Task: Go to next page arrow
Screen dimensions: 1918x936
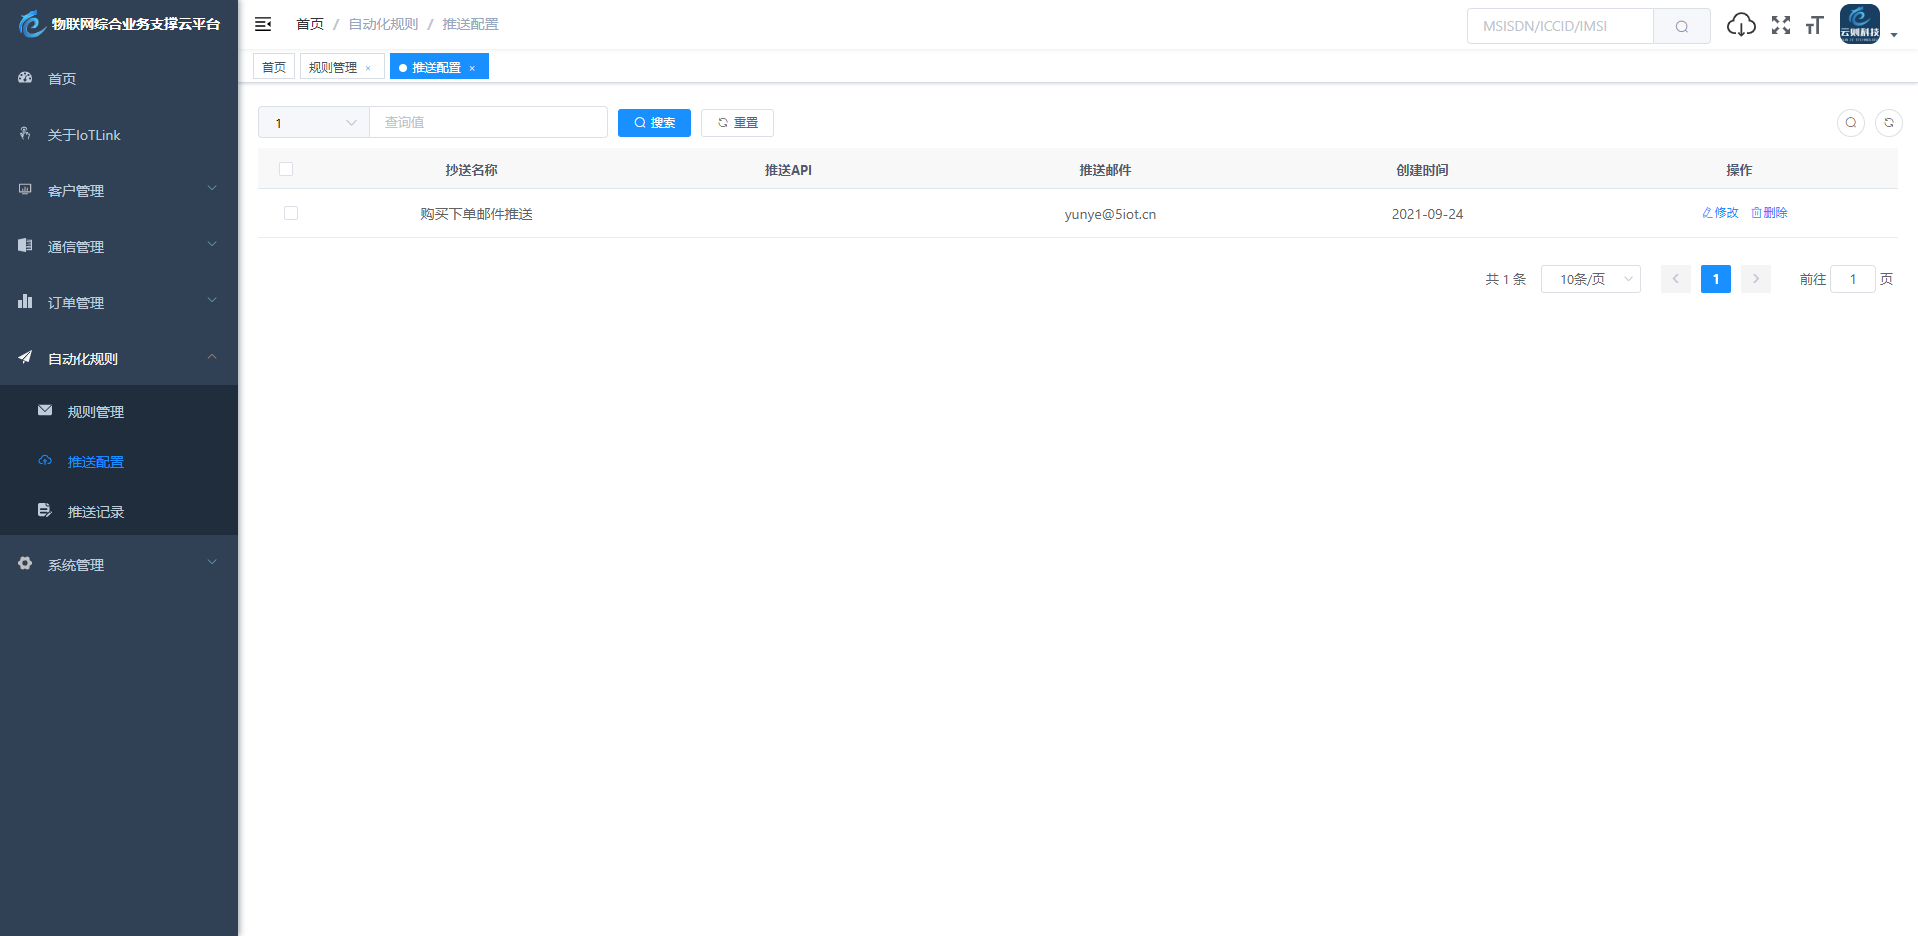Action: [1756, 279]
